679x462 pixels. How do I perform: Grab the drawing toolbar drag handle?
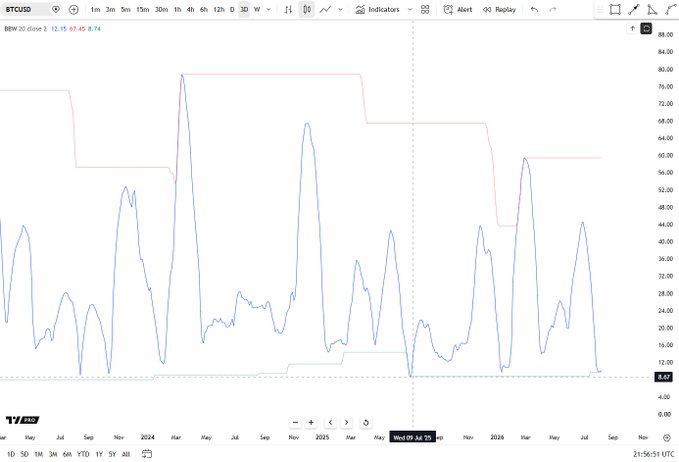pyautogui.click(x=600, y=10)
